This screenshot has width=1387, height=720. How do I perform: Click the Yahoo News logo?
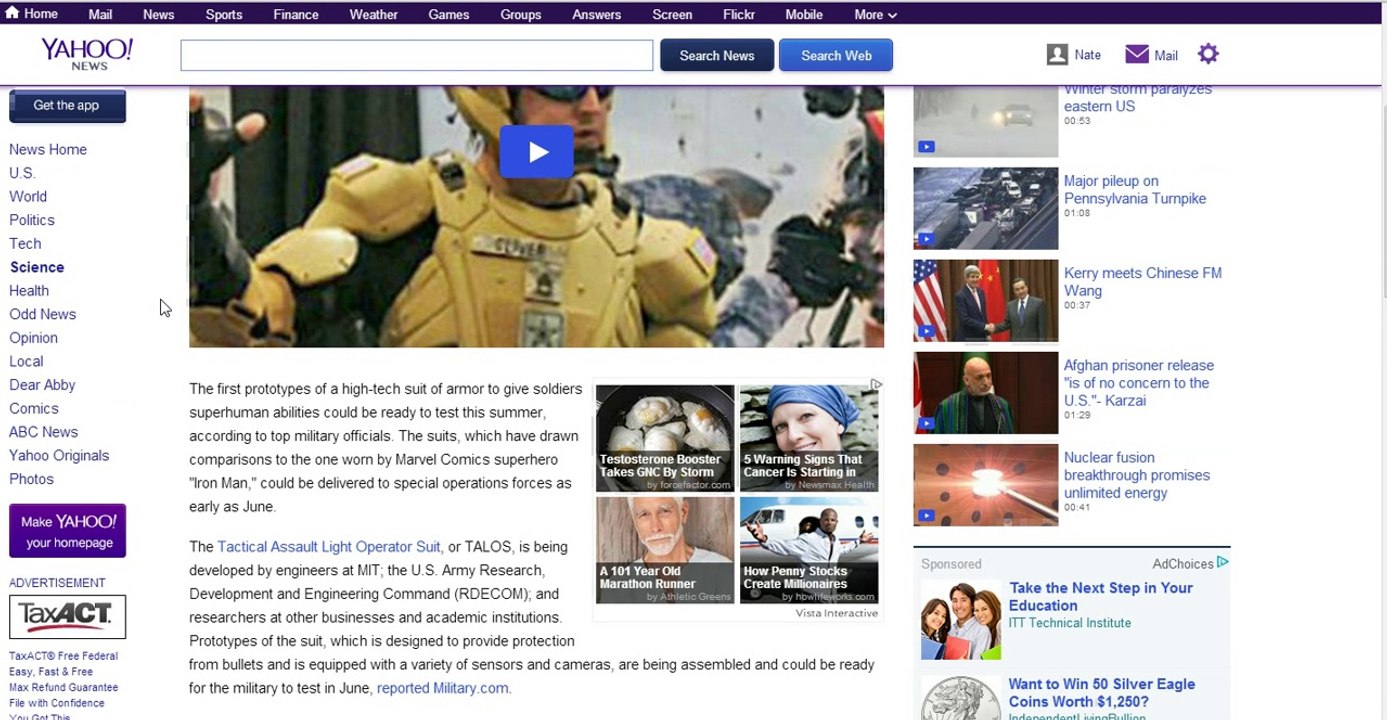click(x=87, y=54)
